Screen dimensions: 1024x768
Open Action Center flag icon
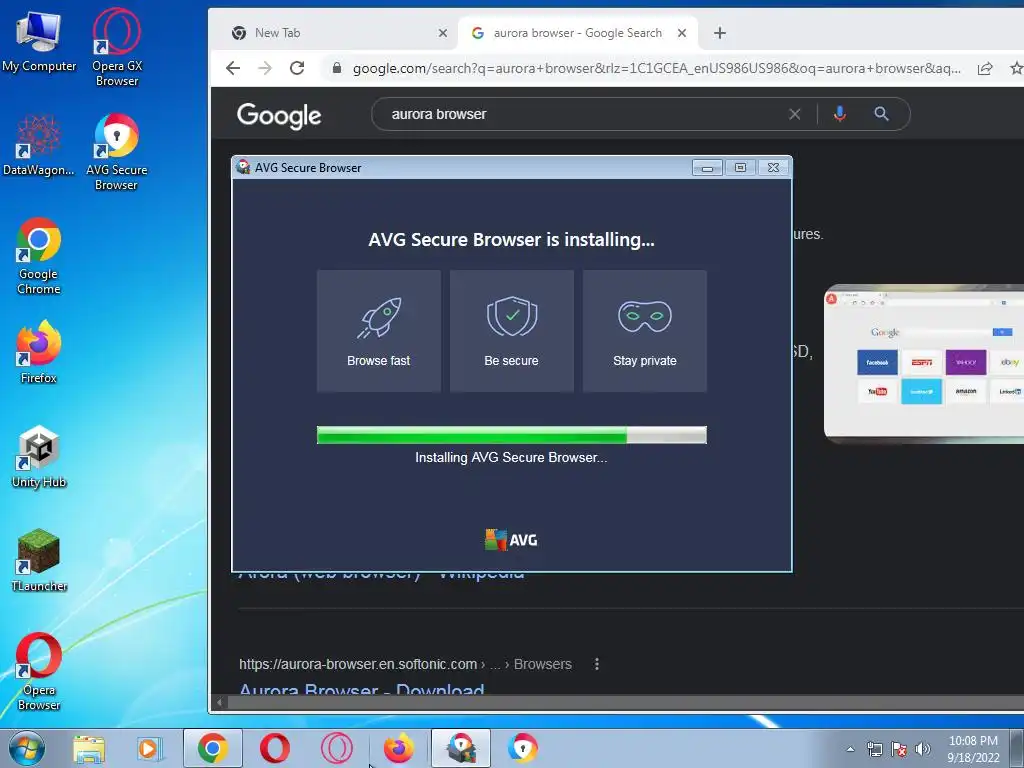[899, 749]
